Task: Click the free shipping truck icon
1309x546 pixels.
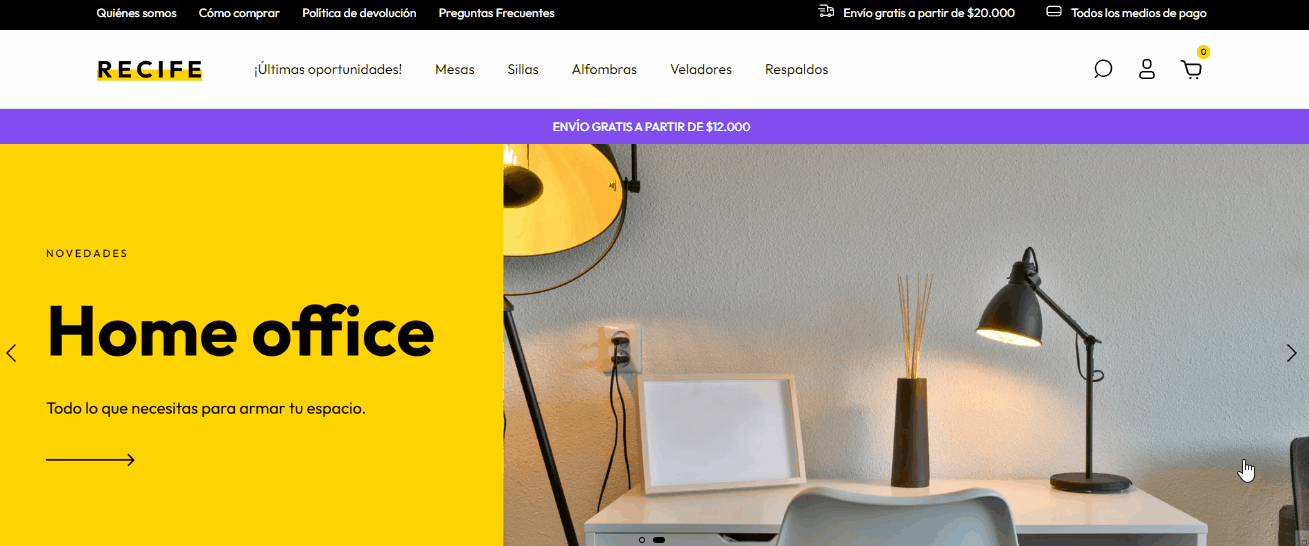Action: click(x=826, y=12)
